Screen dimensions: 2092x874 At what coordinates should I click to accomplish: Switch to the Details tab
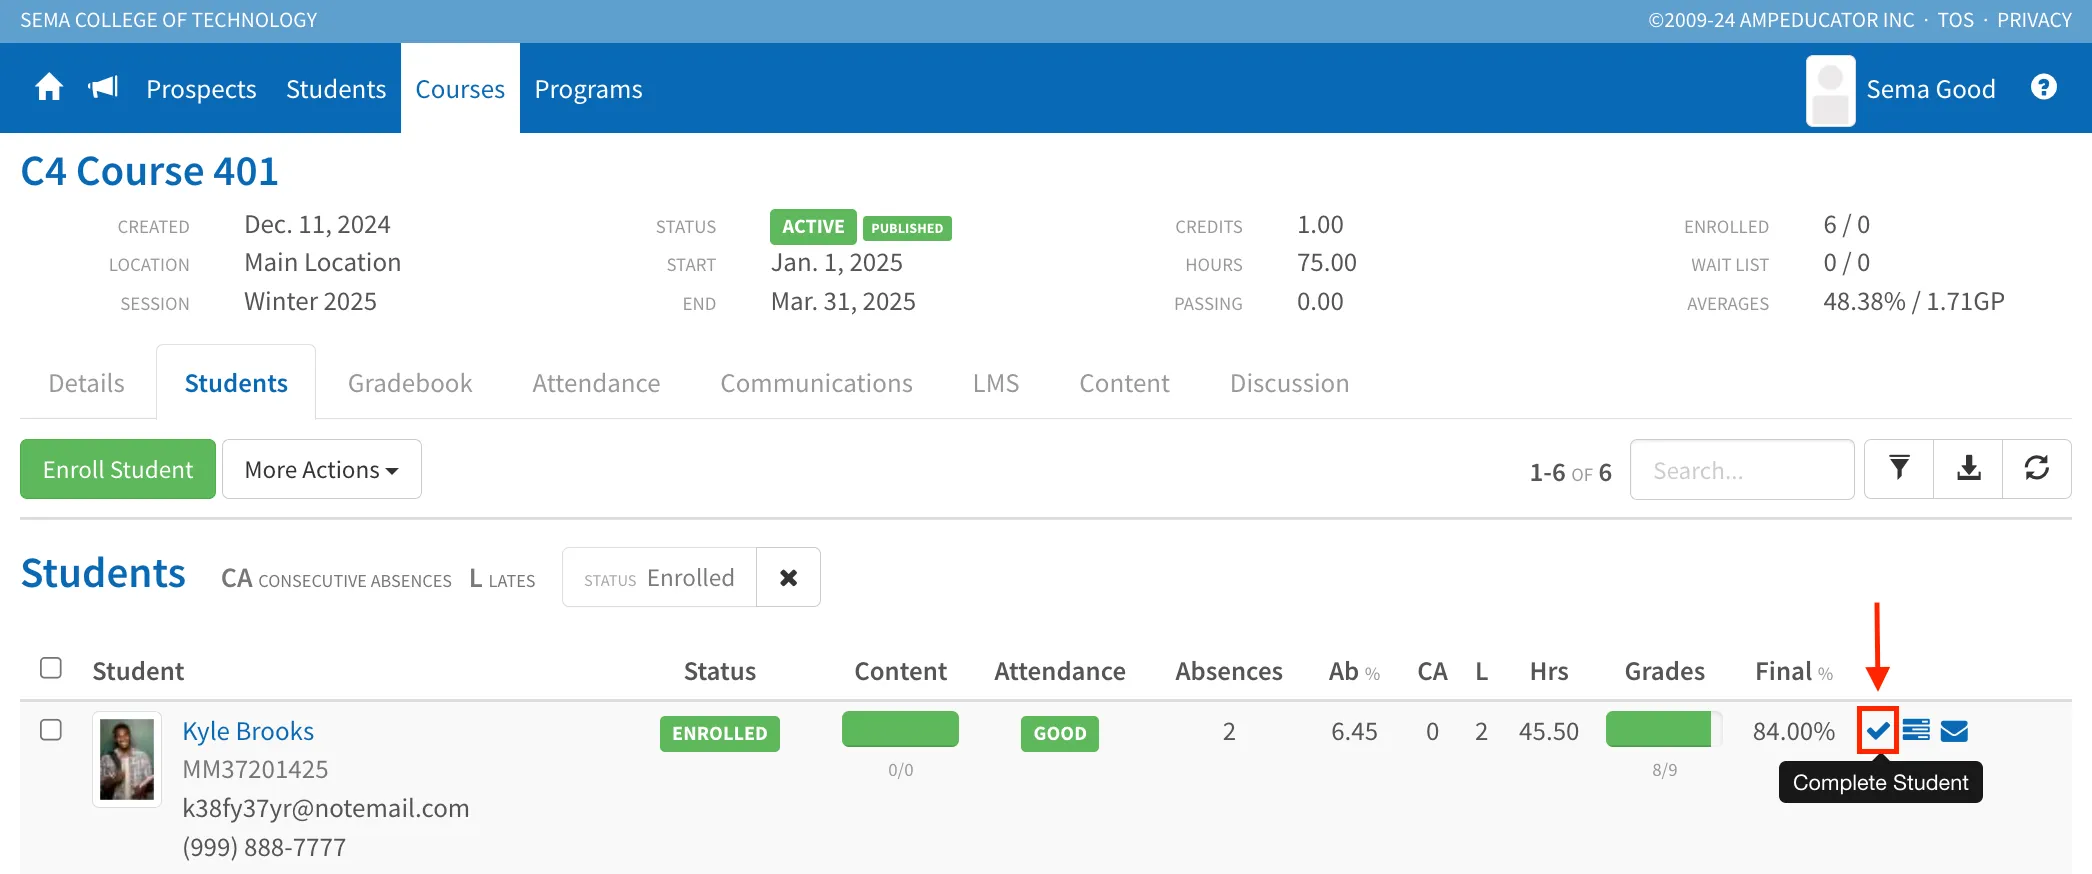87,383
